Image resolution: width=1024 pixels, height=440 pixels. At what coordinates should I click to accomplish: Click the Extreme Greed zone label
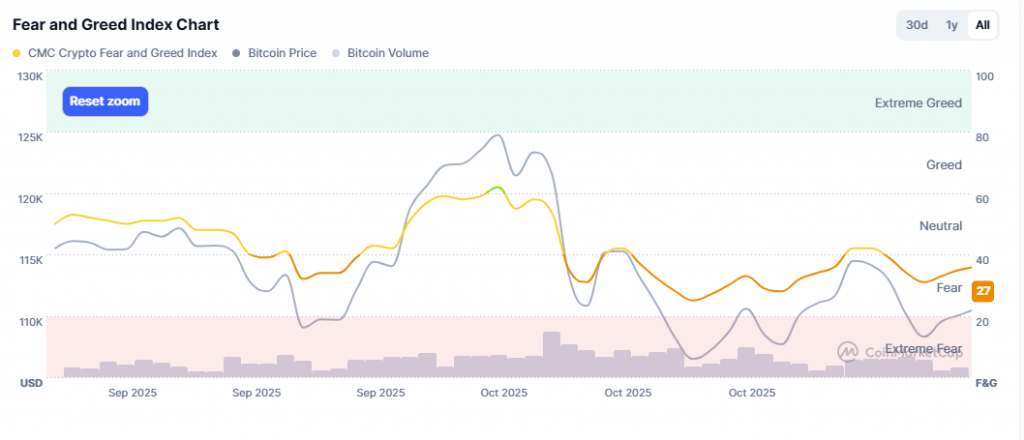tap(917, 103)
